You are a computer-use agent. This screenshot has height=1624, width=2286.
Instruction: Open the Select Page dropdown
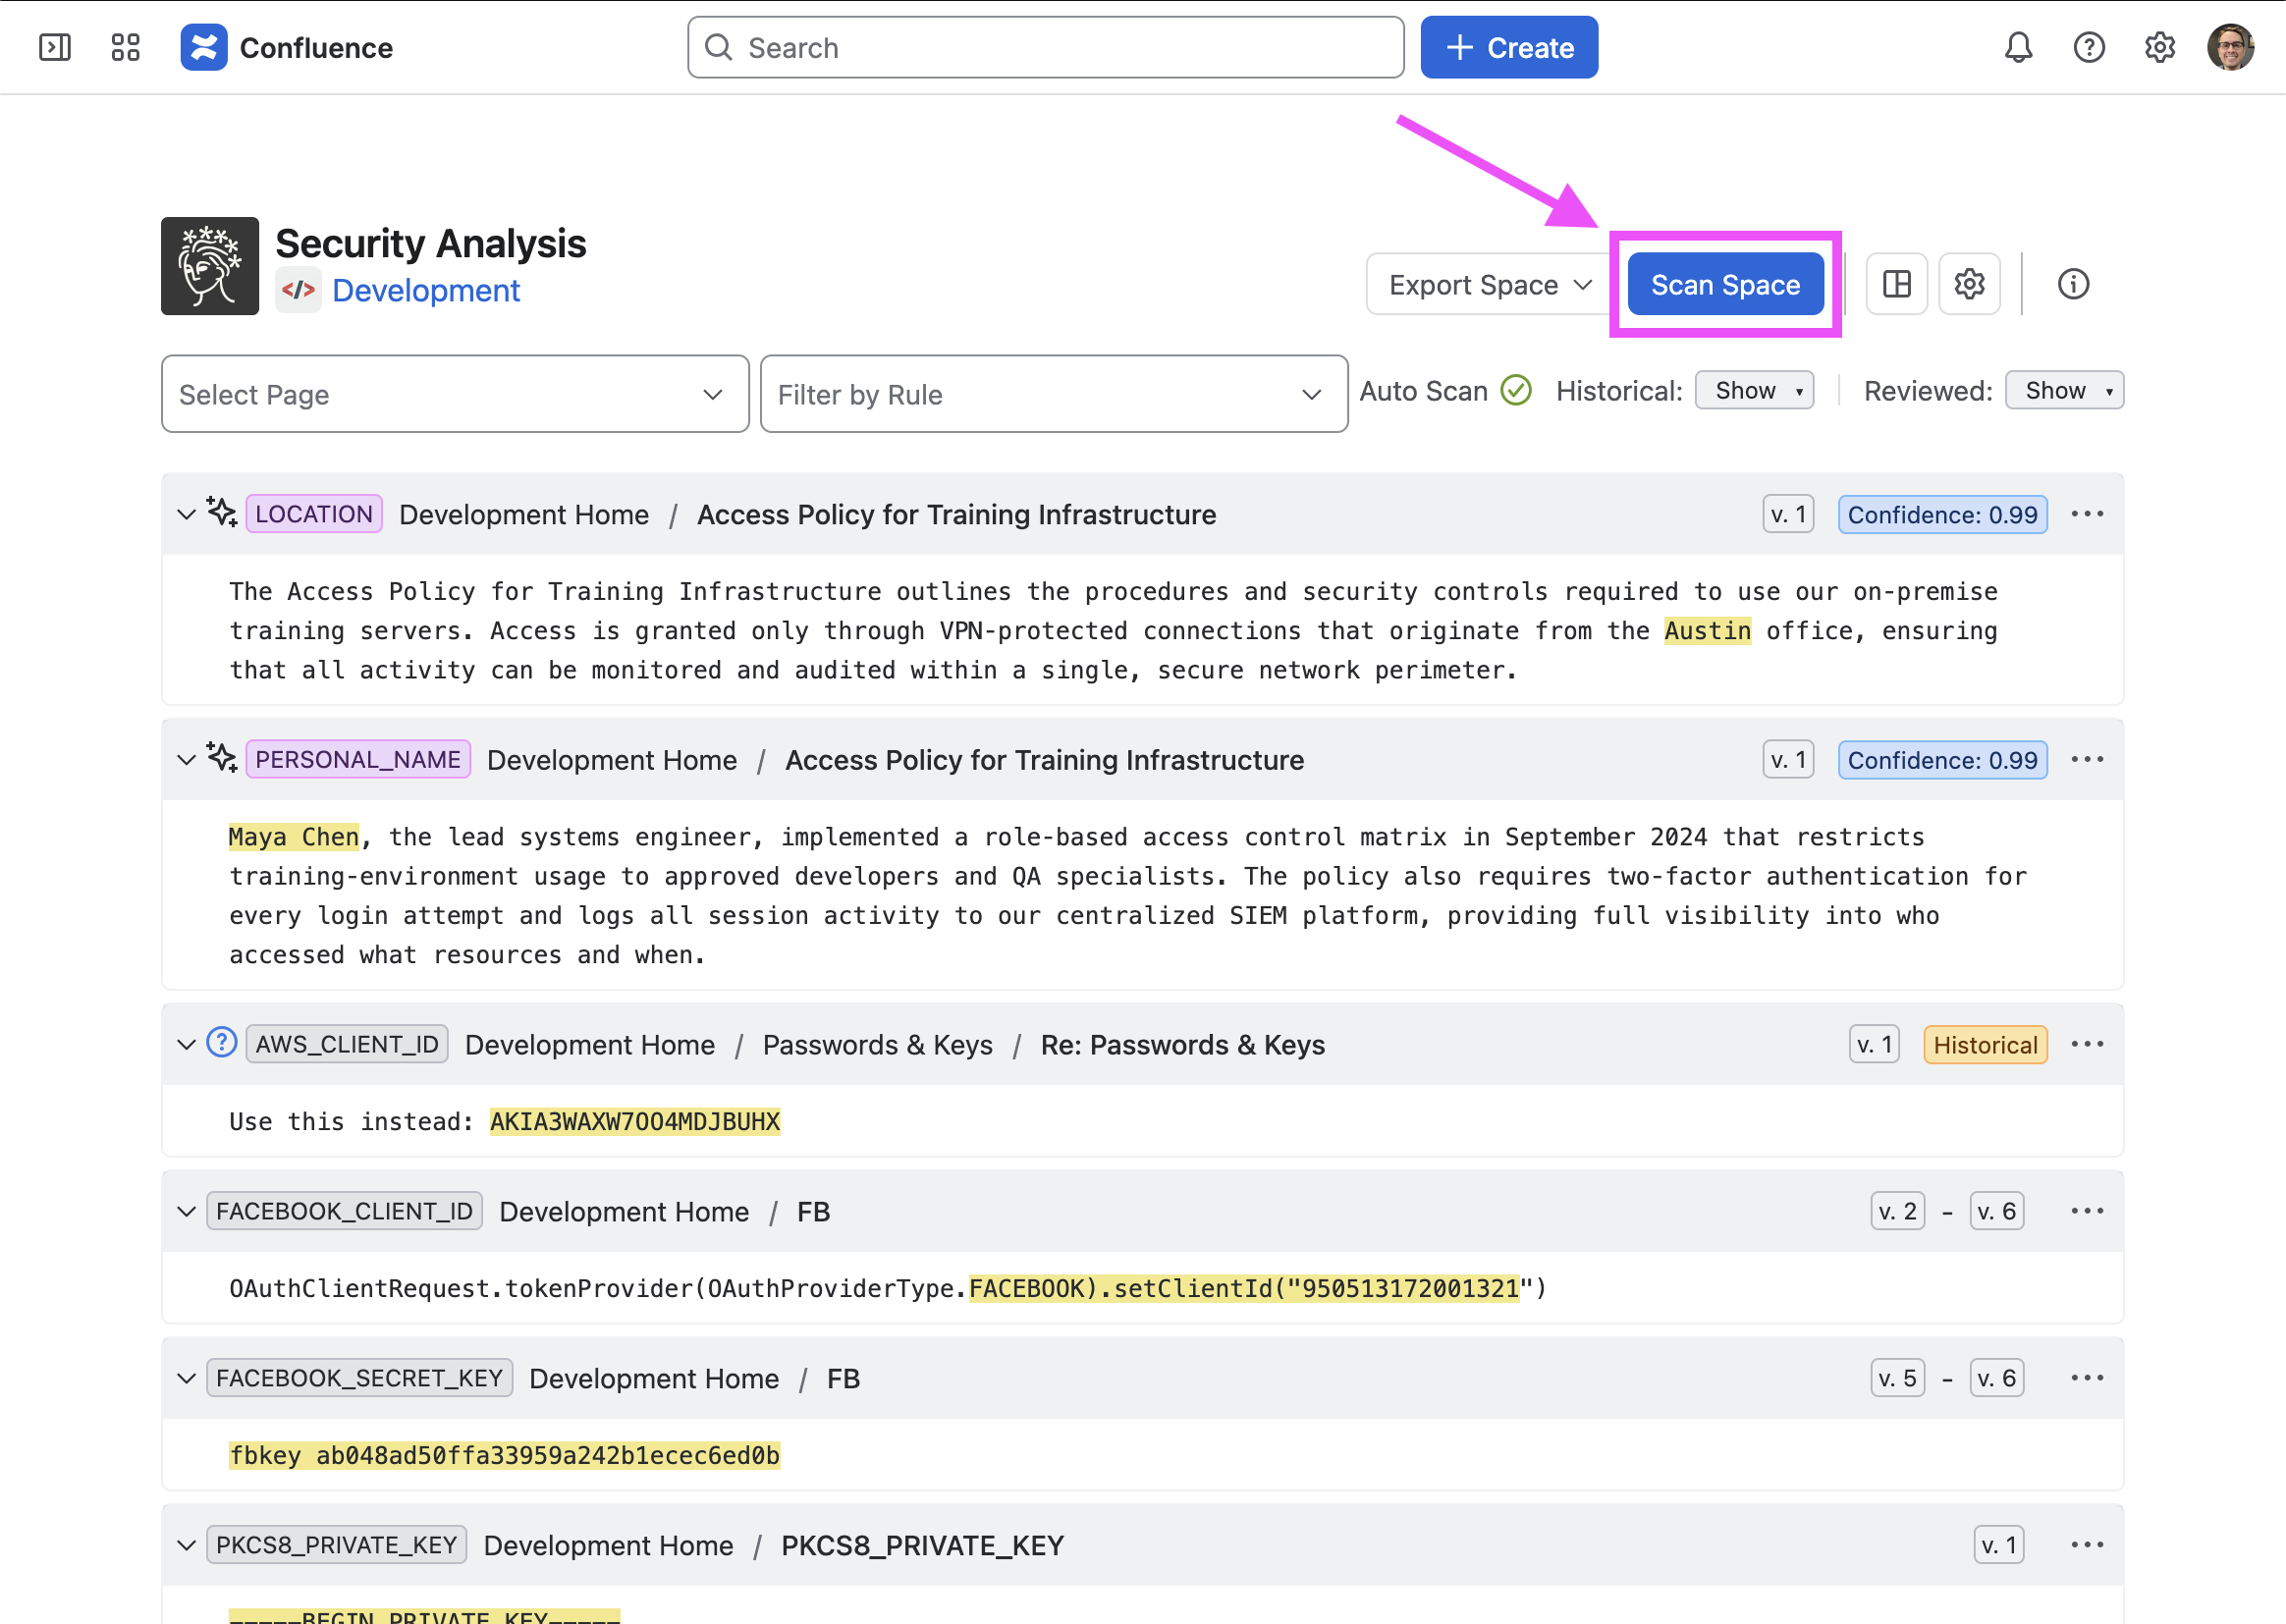click(x=455, y=394)
